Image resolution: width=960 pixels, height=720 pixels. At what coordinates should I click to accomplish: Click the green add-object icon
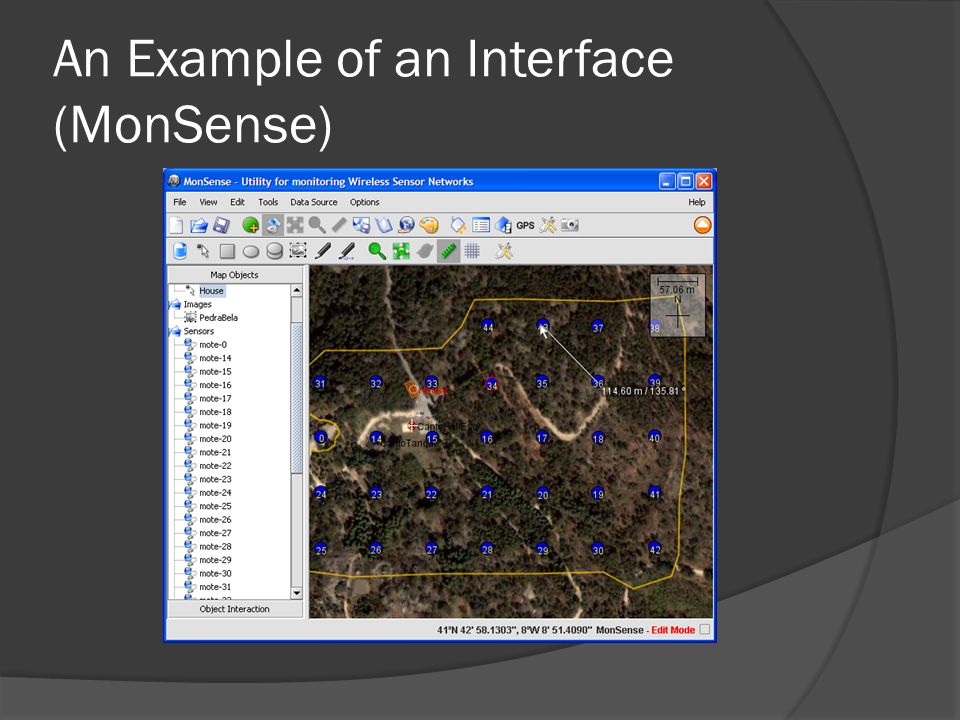point(250,225)
